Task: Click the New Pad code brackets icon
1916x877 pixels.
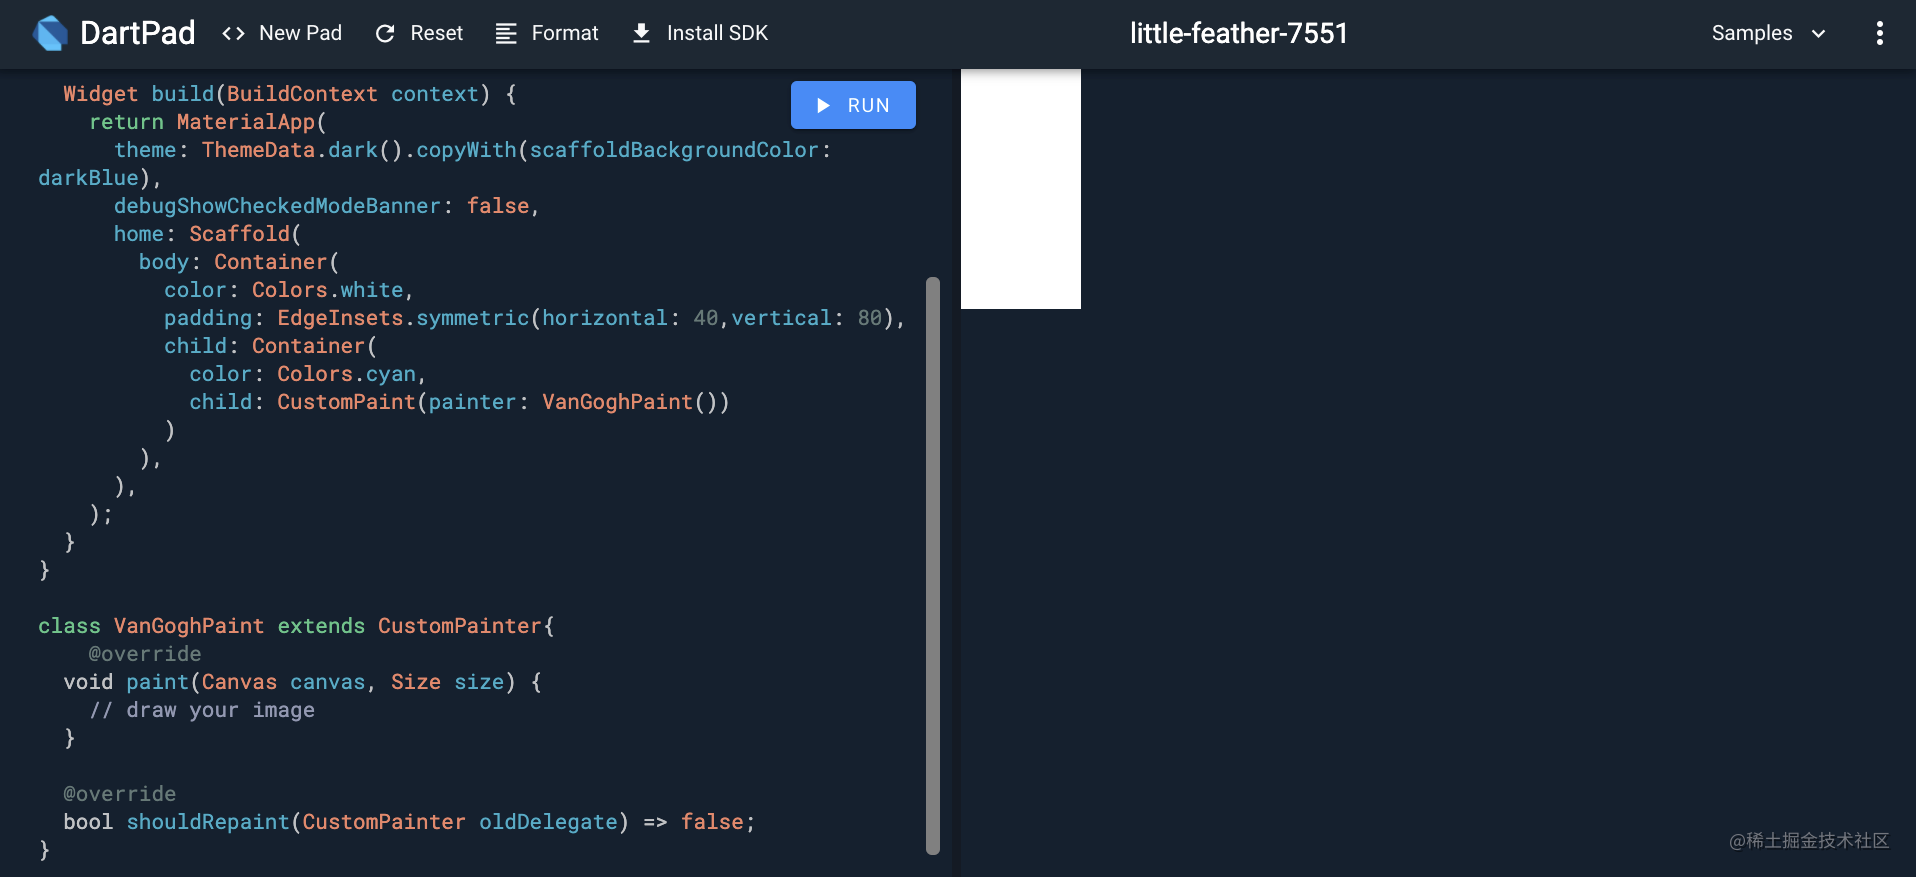Action: (x=233, y=33)
